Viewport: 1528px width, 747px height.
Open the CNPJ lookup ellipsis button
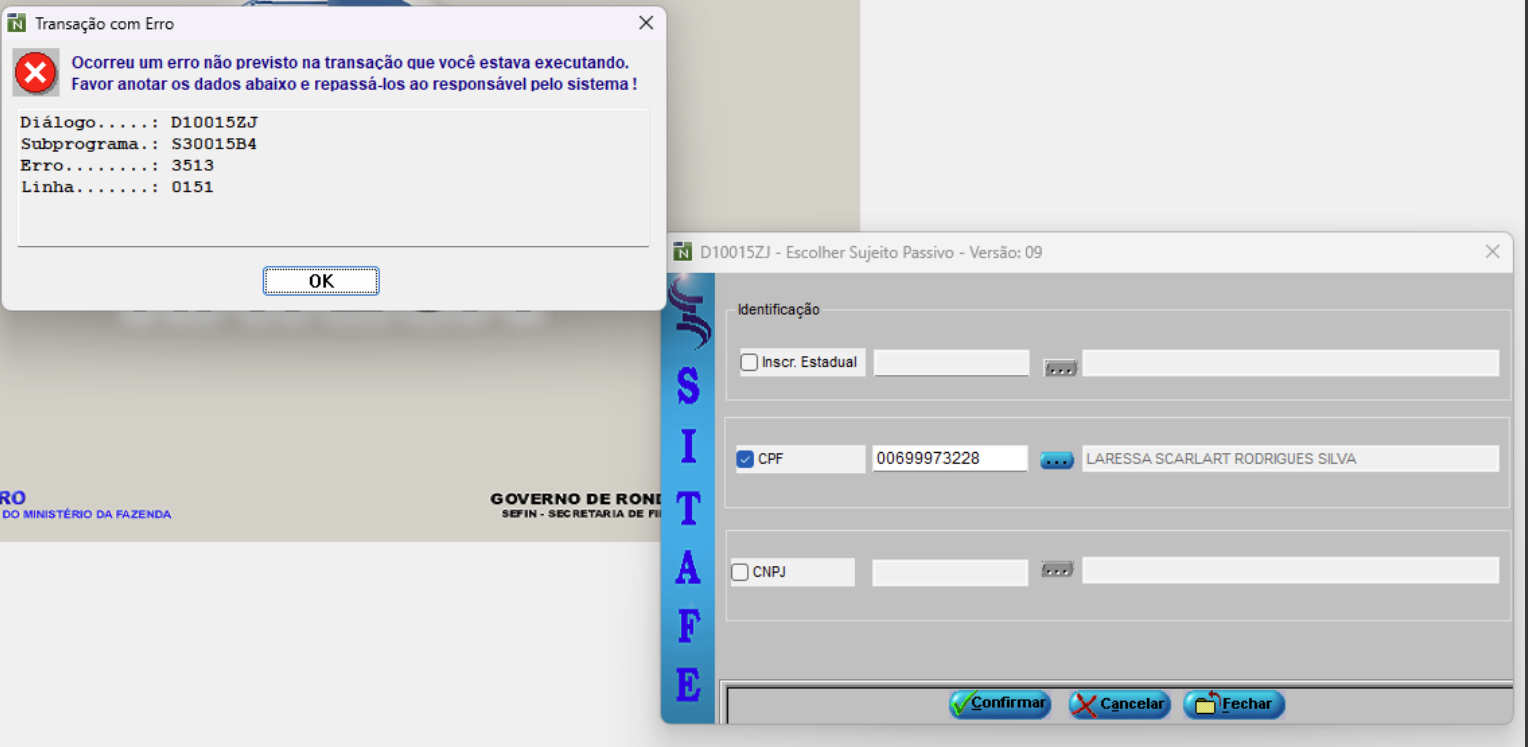tap(1057, 570)
